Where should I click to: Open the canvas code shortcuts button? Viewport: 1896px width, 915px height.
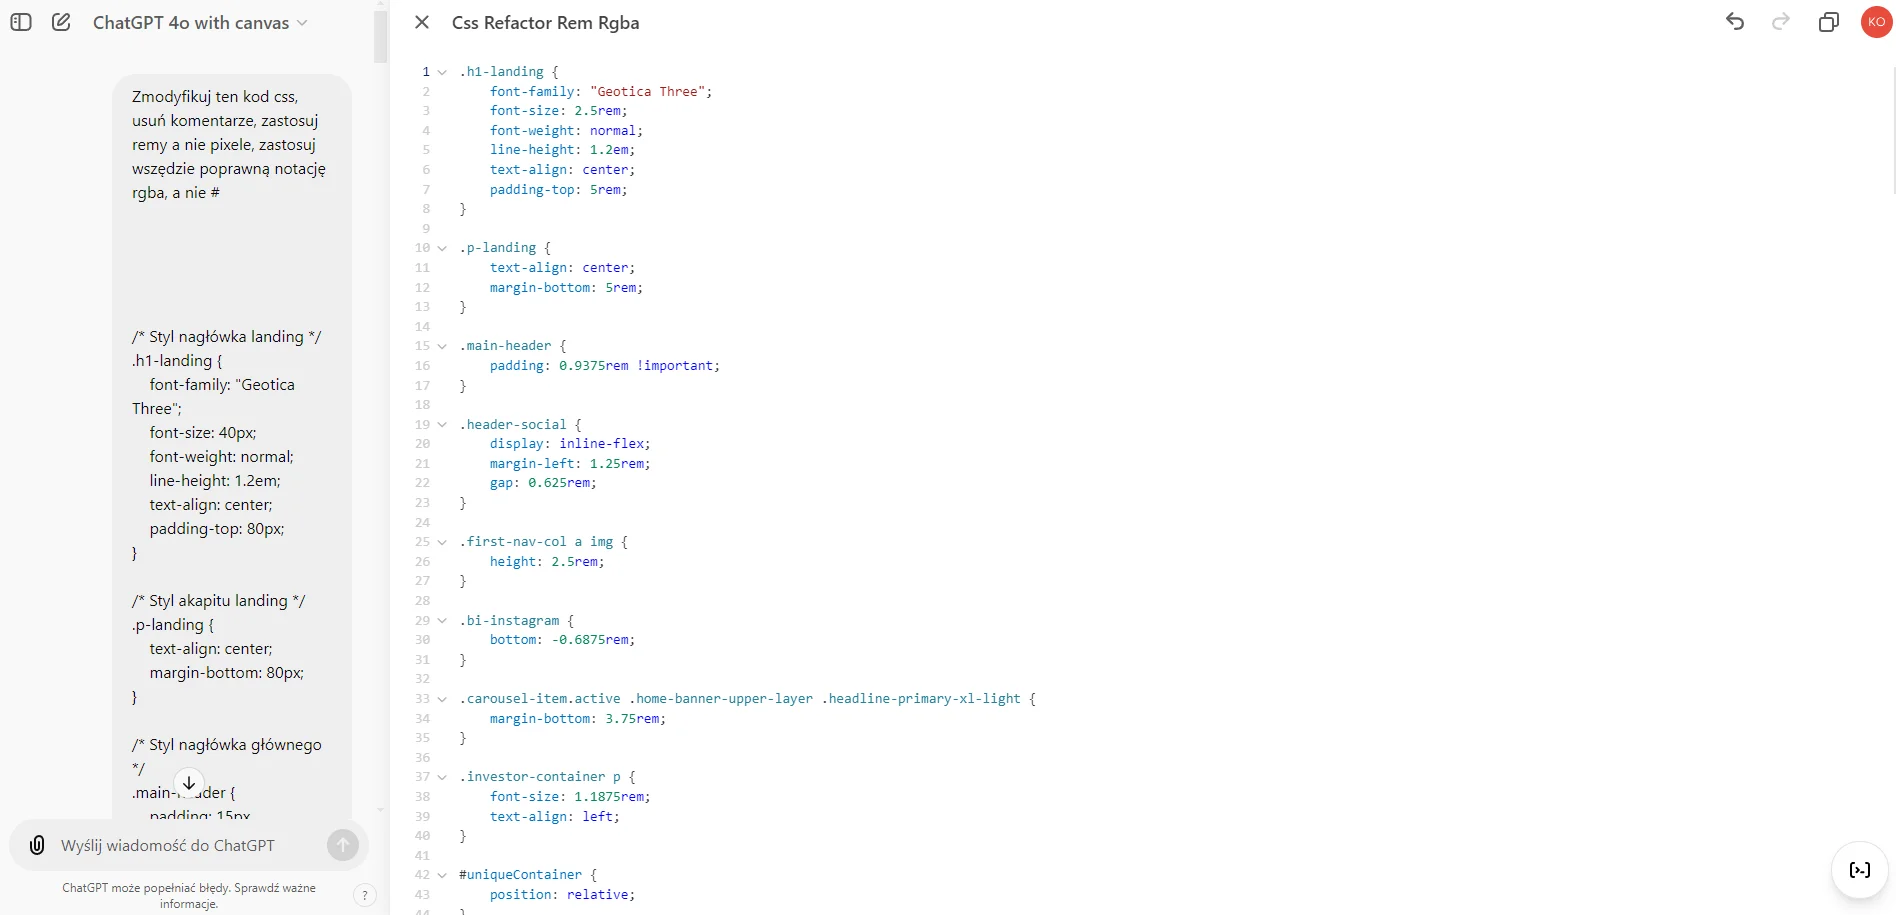1860,870
